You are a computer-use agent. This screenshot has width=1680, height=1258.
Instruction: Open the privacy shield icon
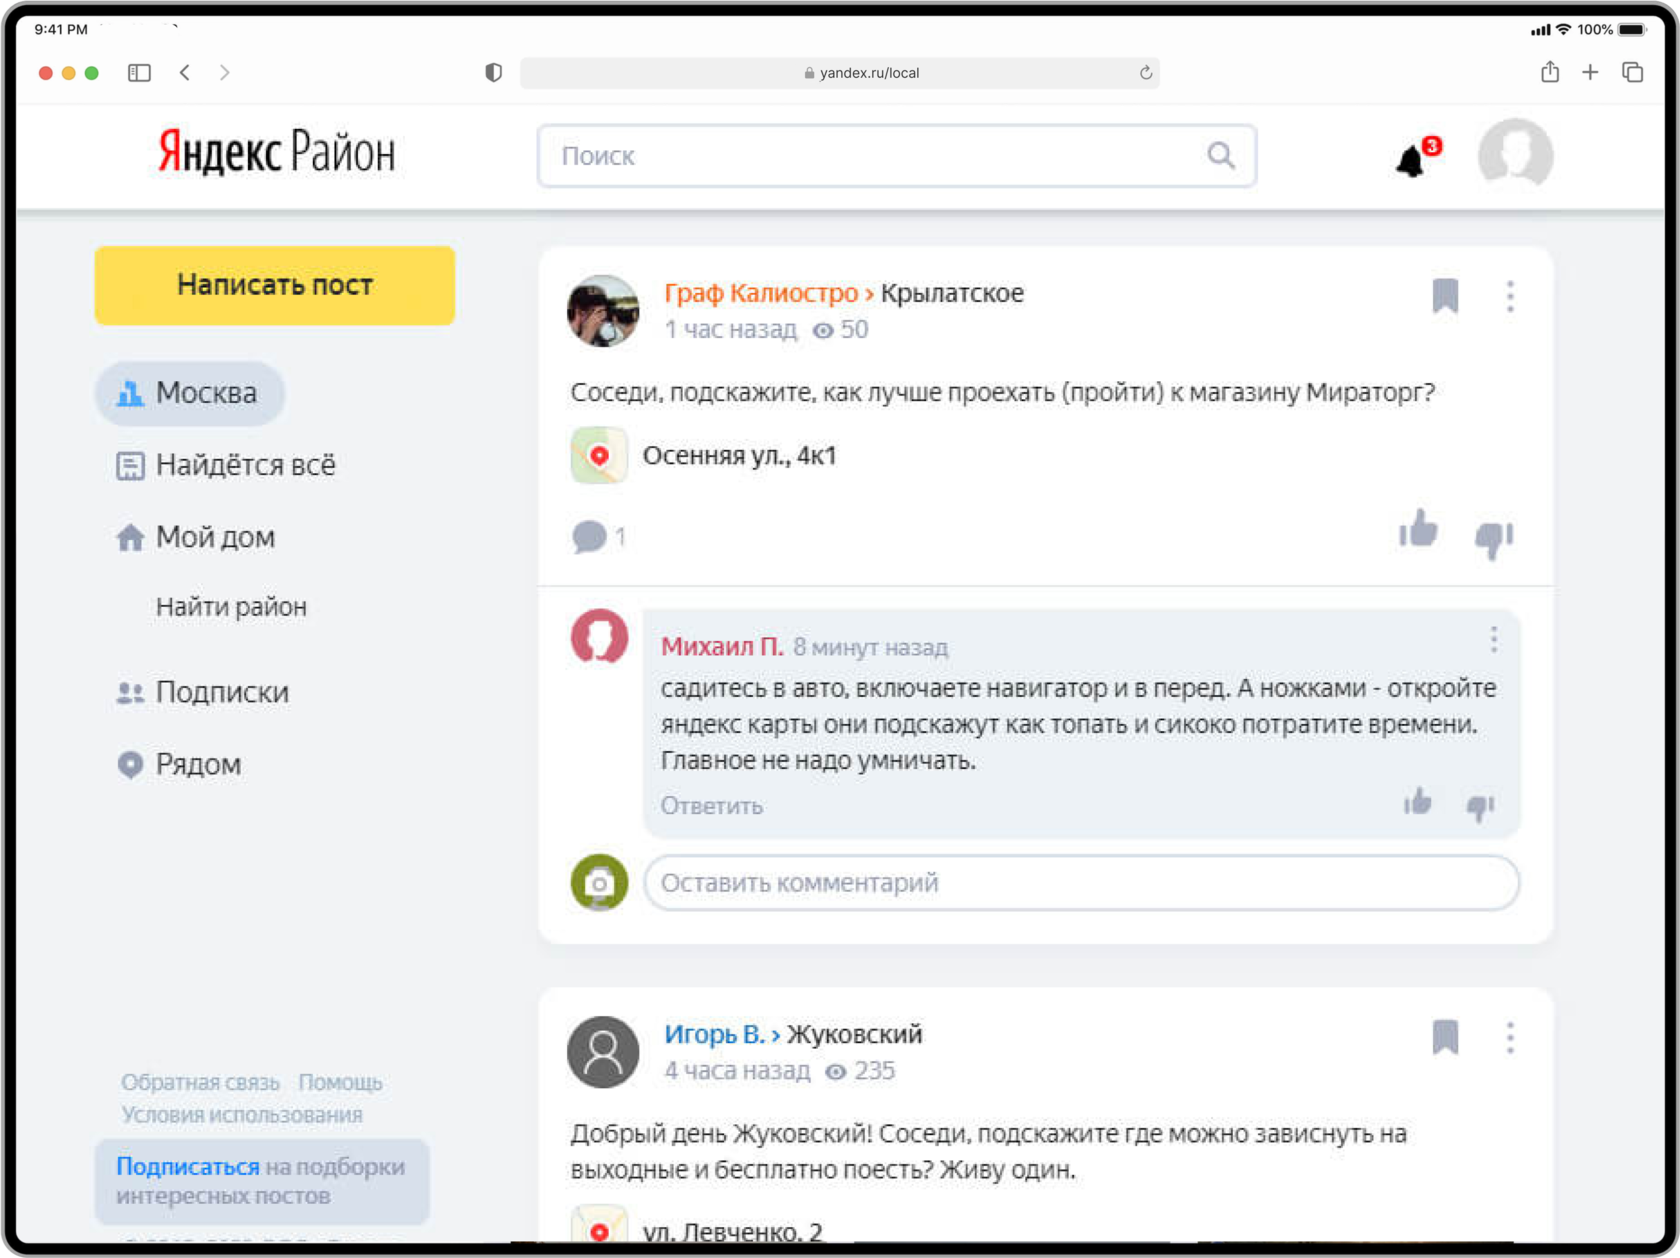coord(493,72)
